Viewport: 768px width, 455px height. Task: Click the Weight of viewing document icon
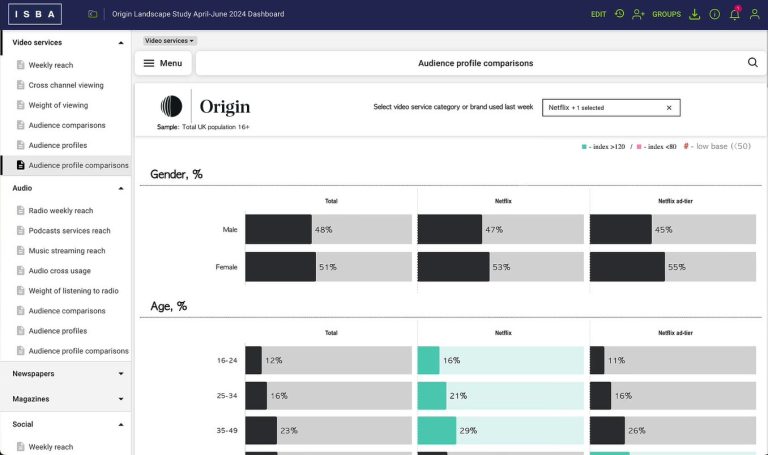(21, 105)
